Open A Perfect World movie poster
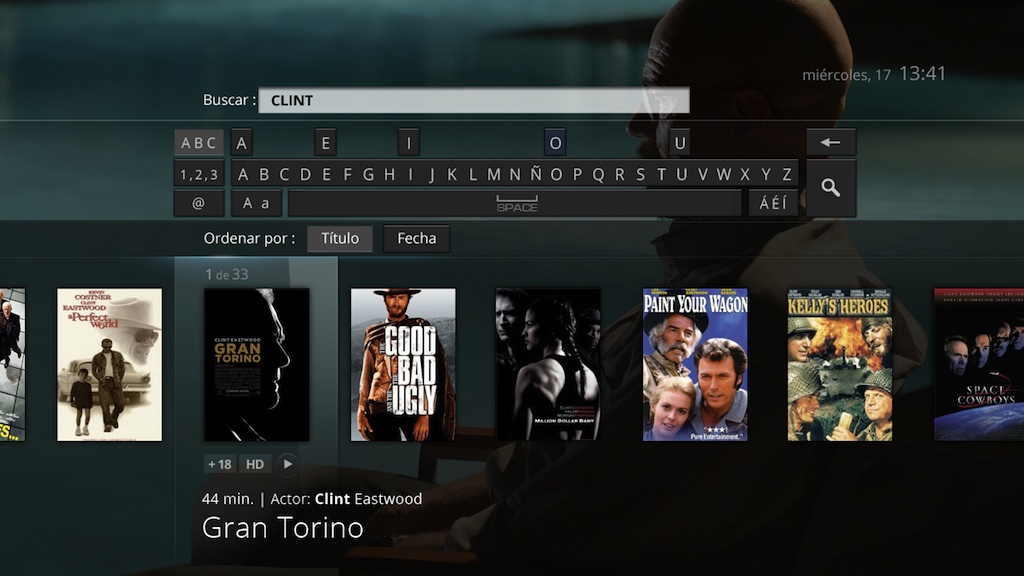Screen dimensions: 1024x576 click(x=109, y=365)
